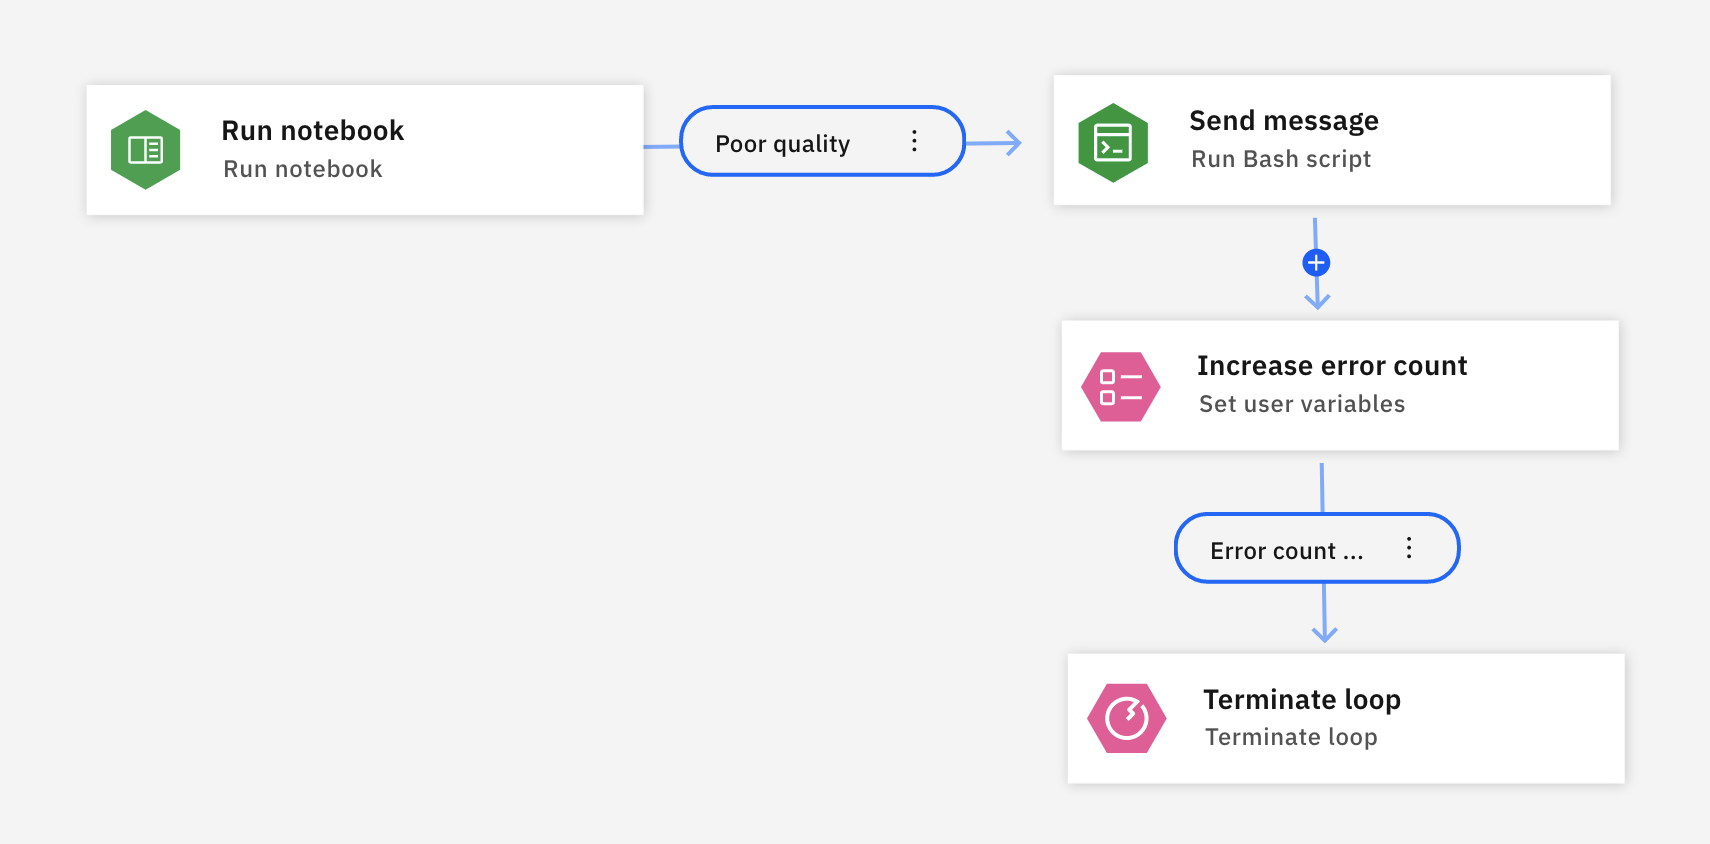Click the Terminate loop subtitle text
Viewport: 1710px width, 844px height.
[1291, 737]
